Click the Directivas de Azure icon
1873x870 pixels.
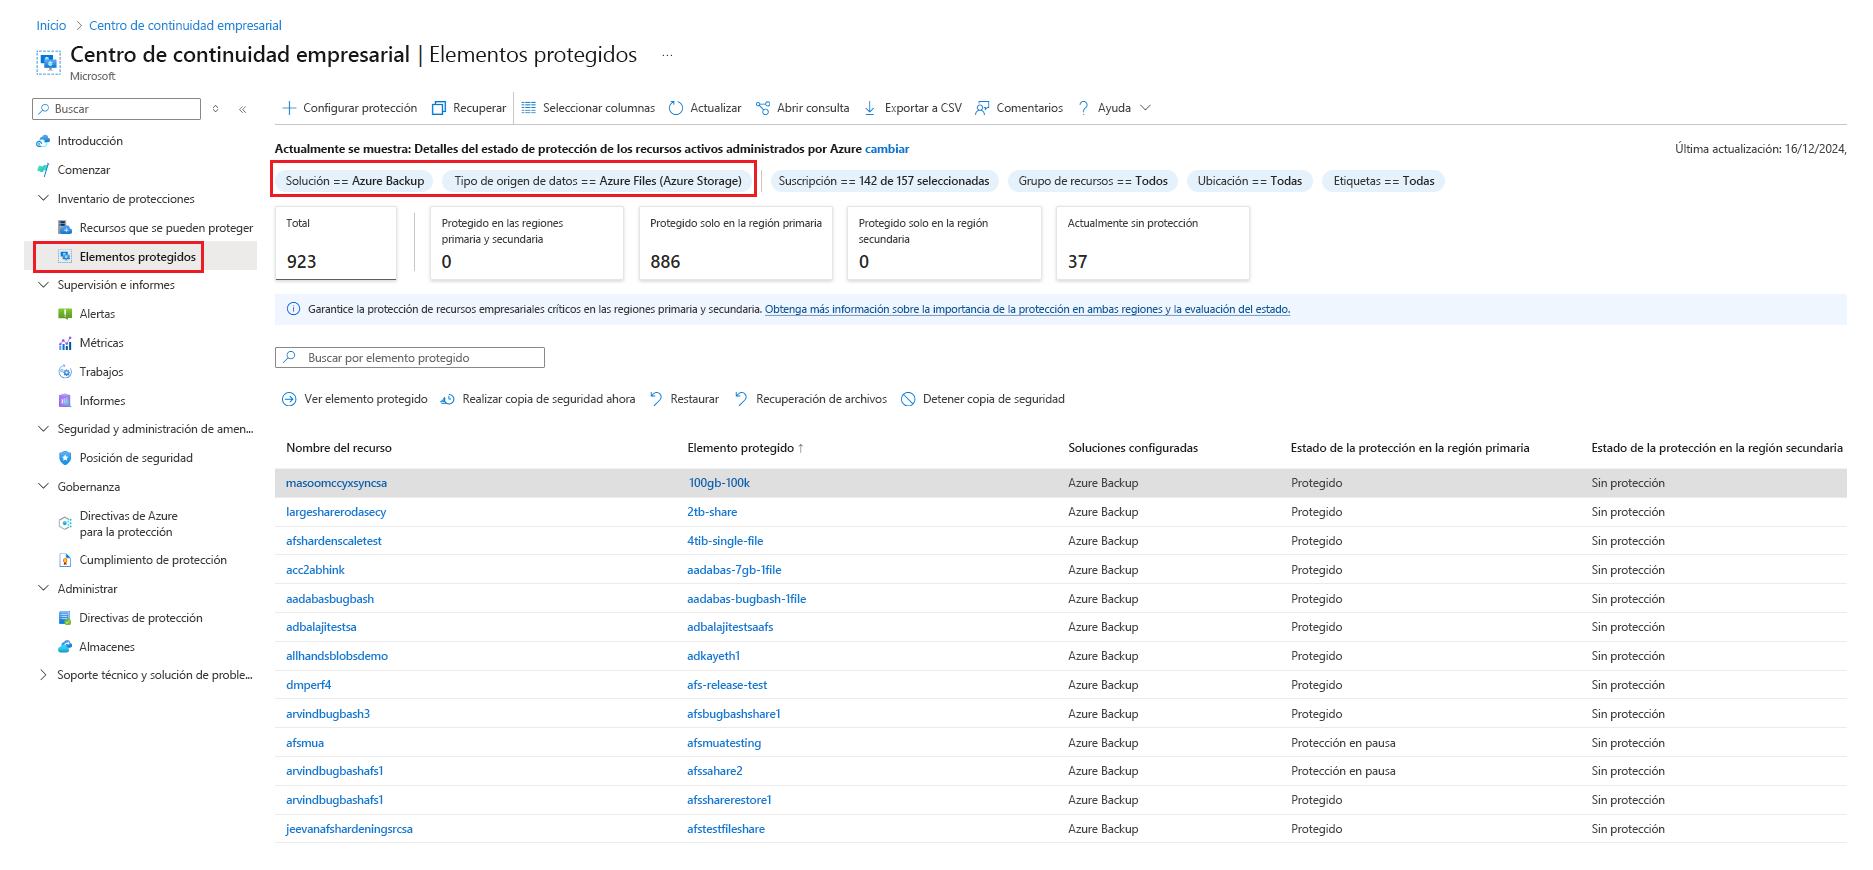pyautogui.click(x=65, y=523)
